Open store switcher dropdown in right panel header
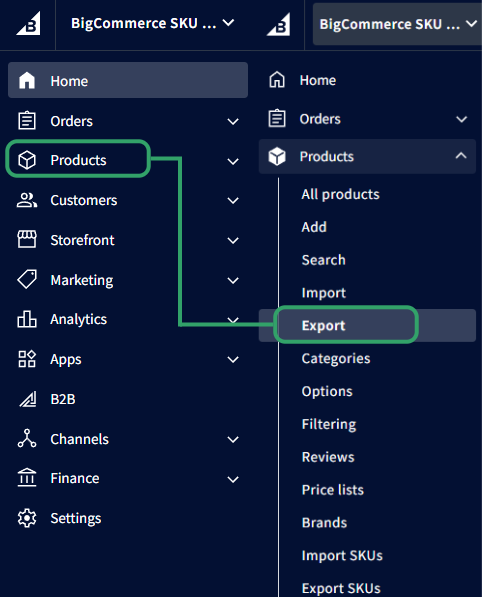 397,24
